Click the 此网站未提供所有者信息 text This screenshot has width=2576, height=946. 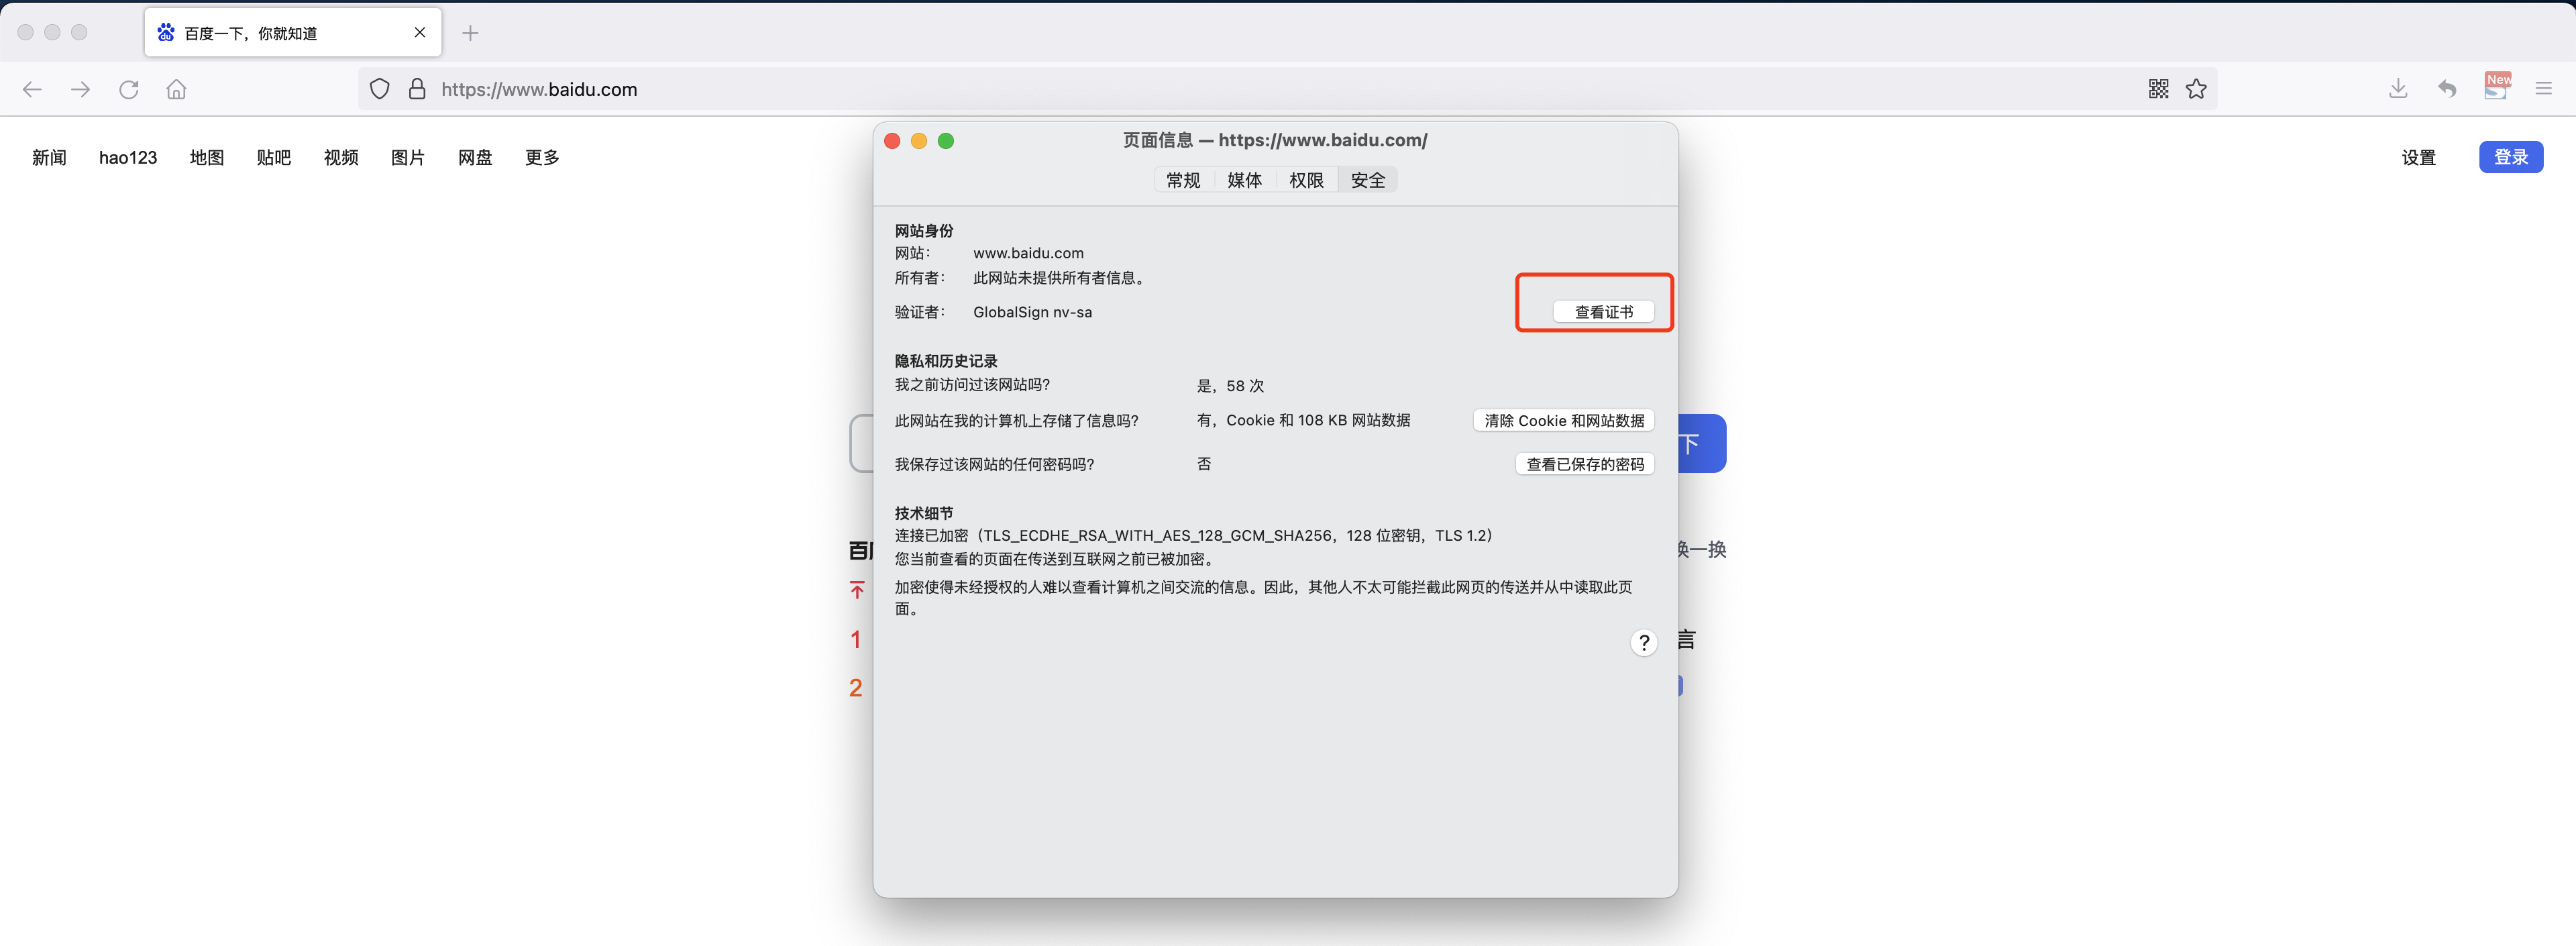1061,278
